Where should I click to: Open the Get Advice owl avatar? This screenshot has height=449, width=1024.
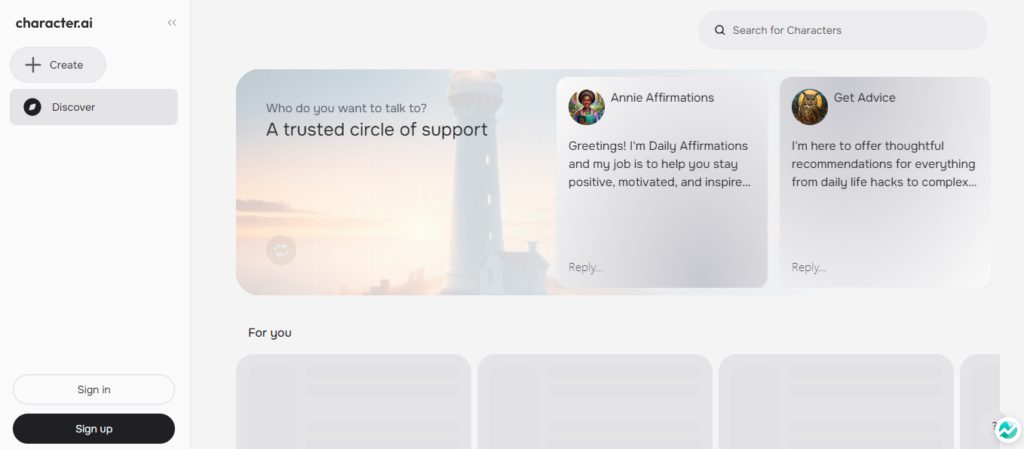[x=810, y=107]
